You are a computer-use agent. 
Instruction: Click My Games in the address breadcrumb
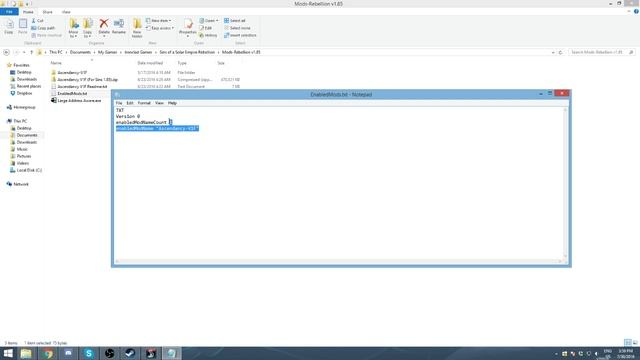107,52
